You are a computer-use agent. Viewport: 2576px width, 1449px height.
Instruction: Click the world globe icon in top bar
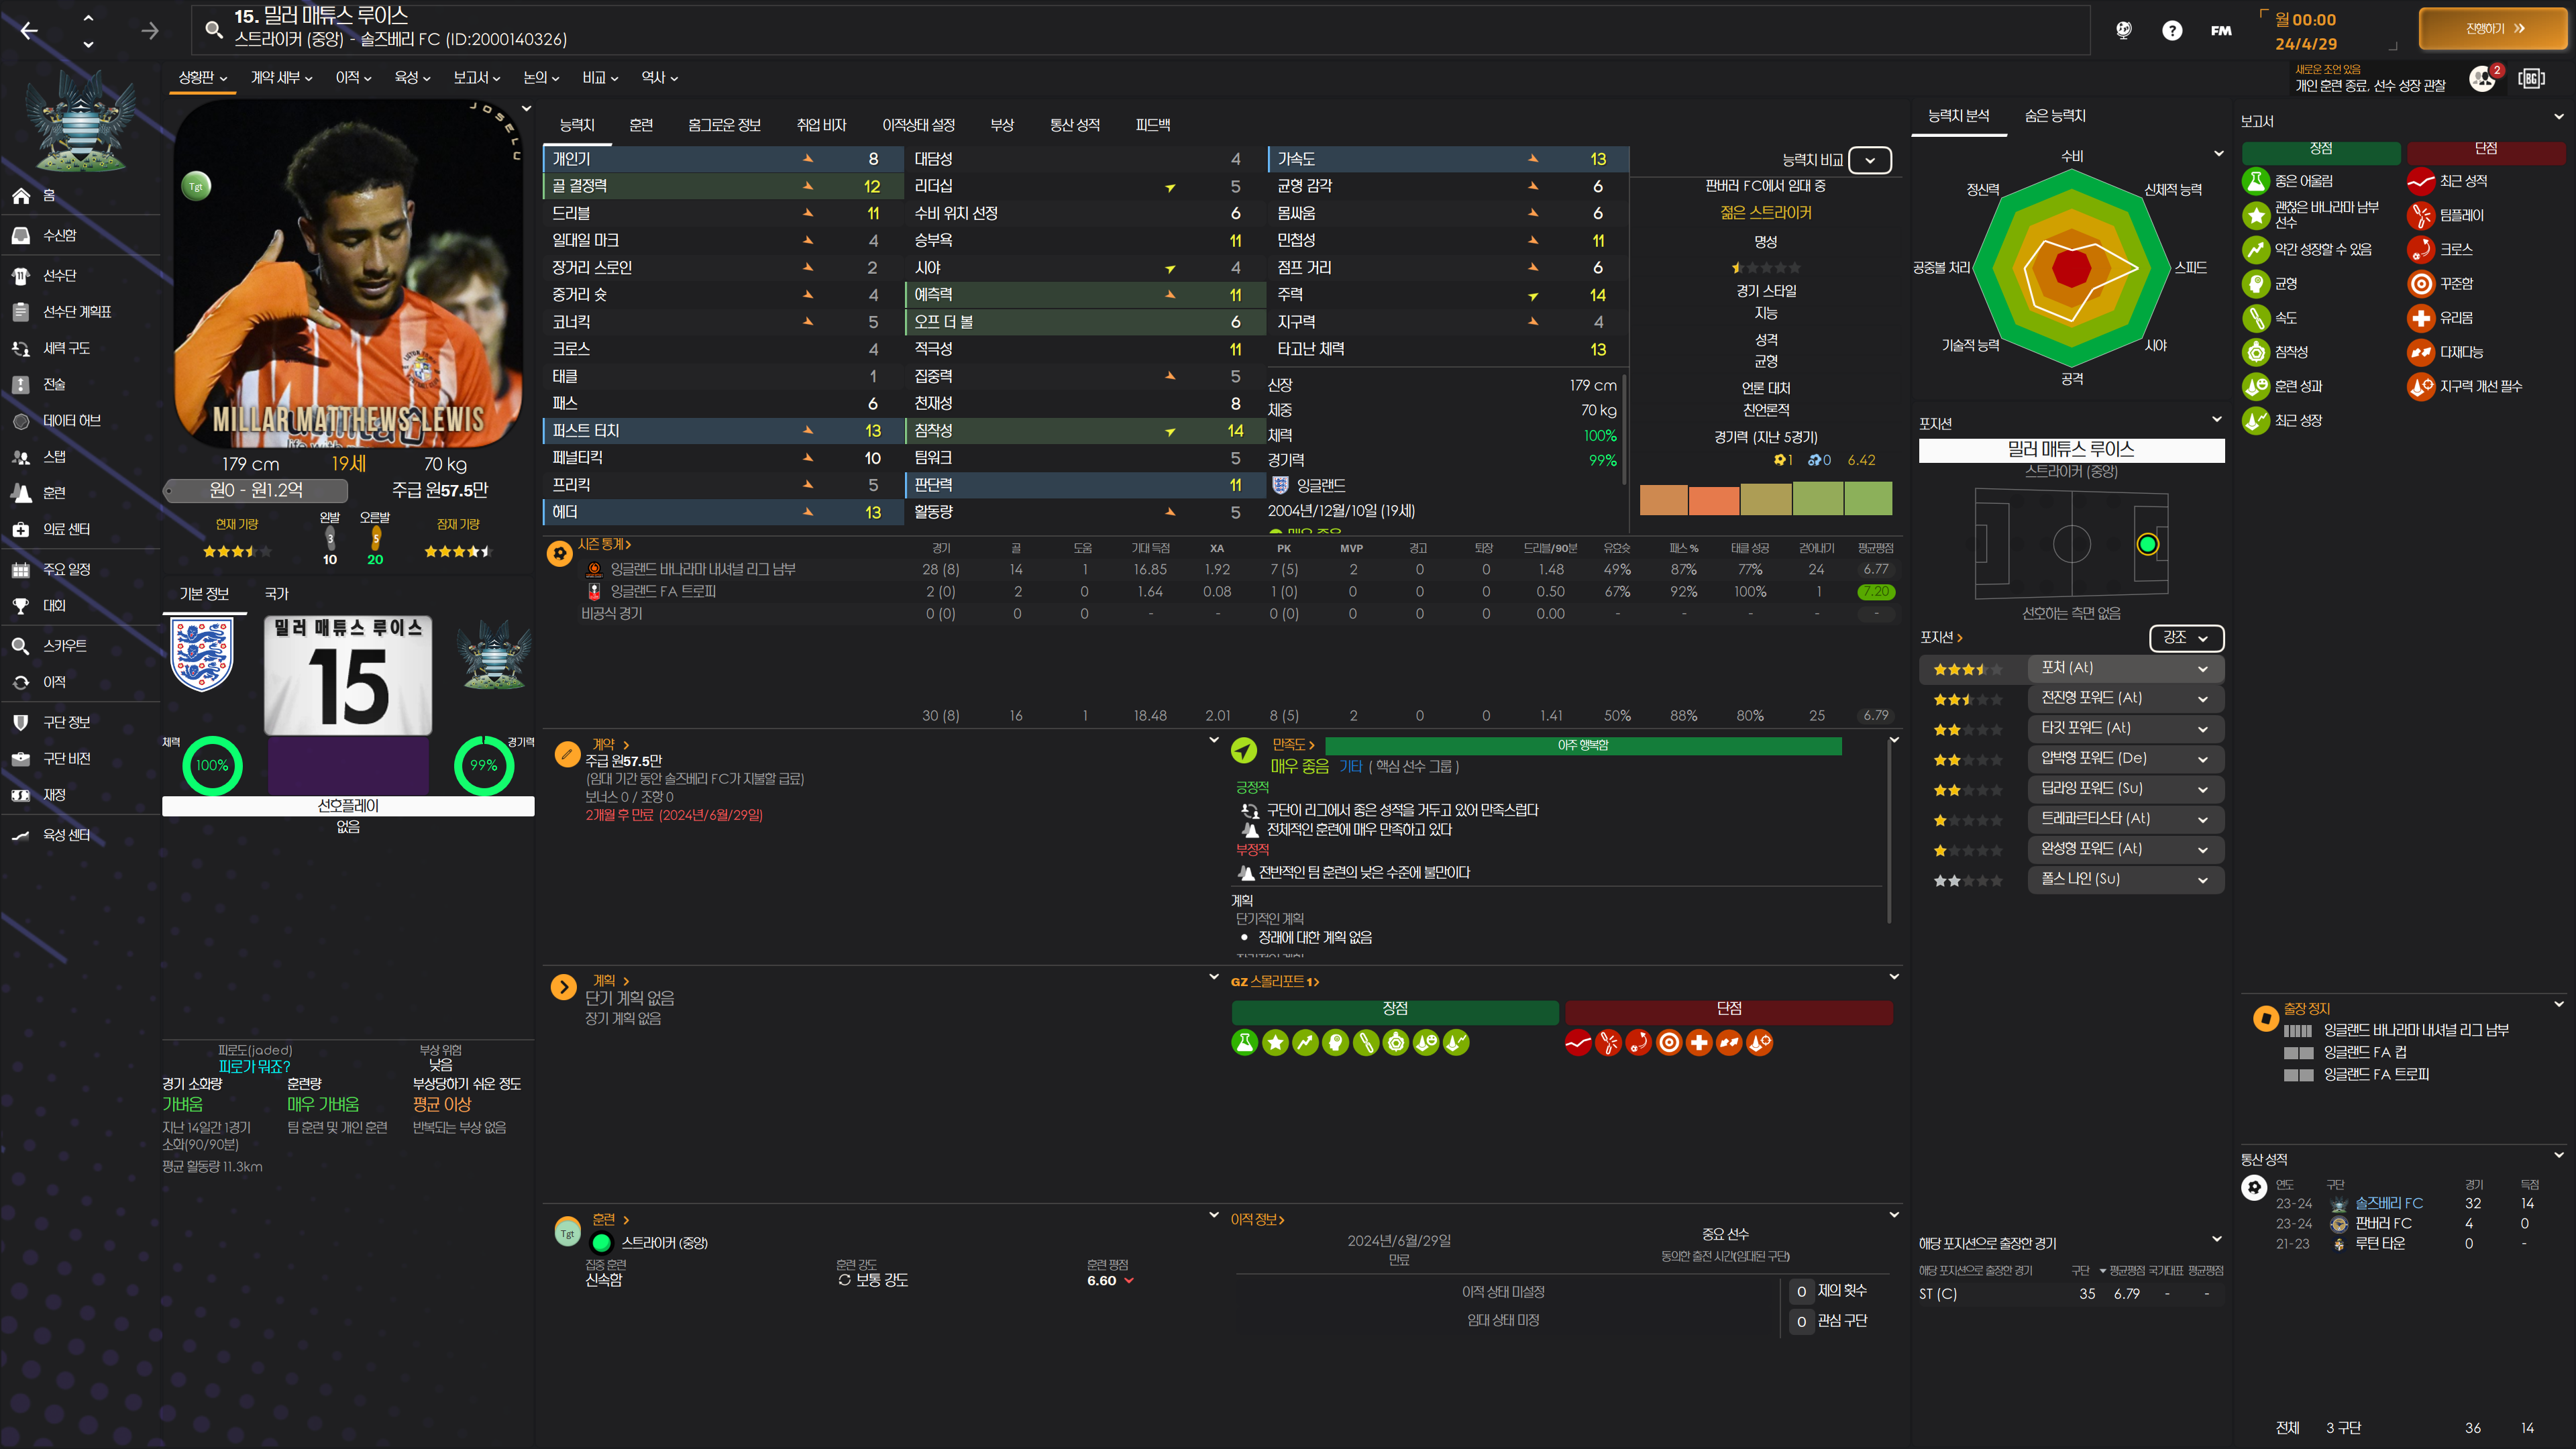pos(2123,30)
